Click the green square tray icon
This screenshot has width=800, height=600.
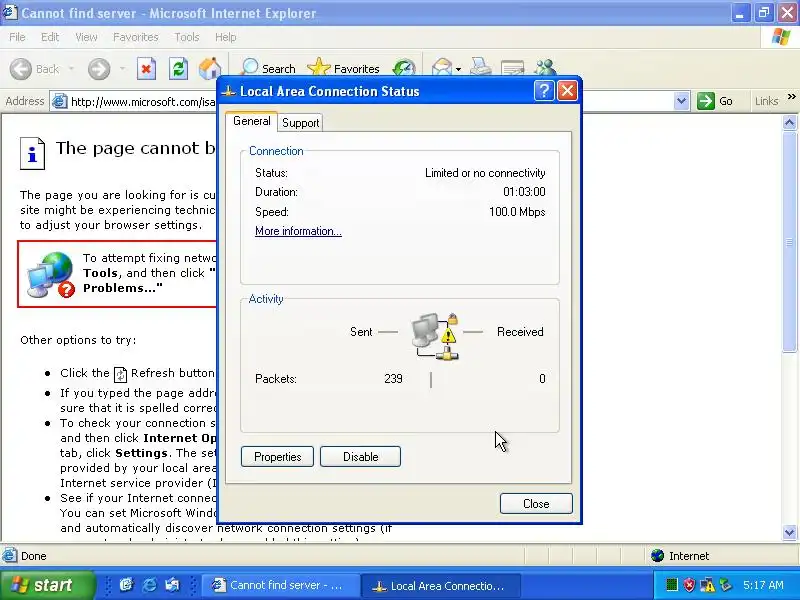point(672,585)
